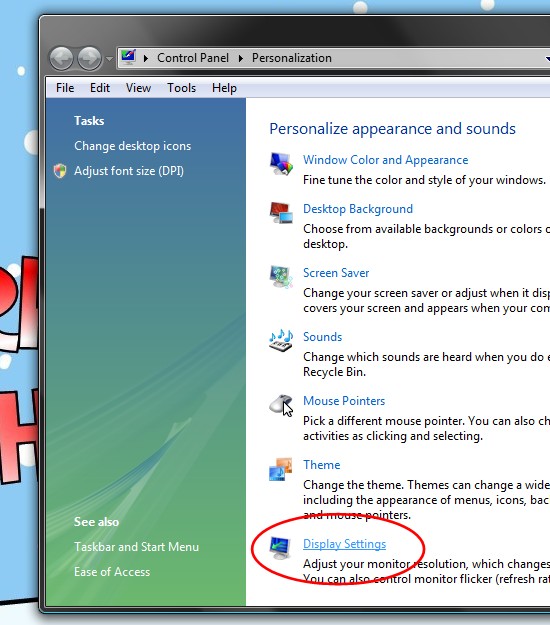Open the File menu
Viewport: 550px width, 625px height.
coord(65,88)
